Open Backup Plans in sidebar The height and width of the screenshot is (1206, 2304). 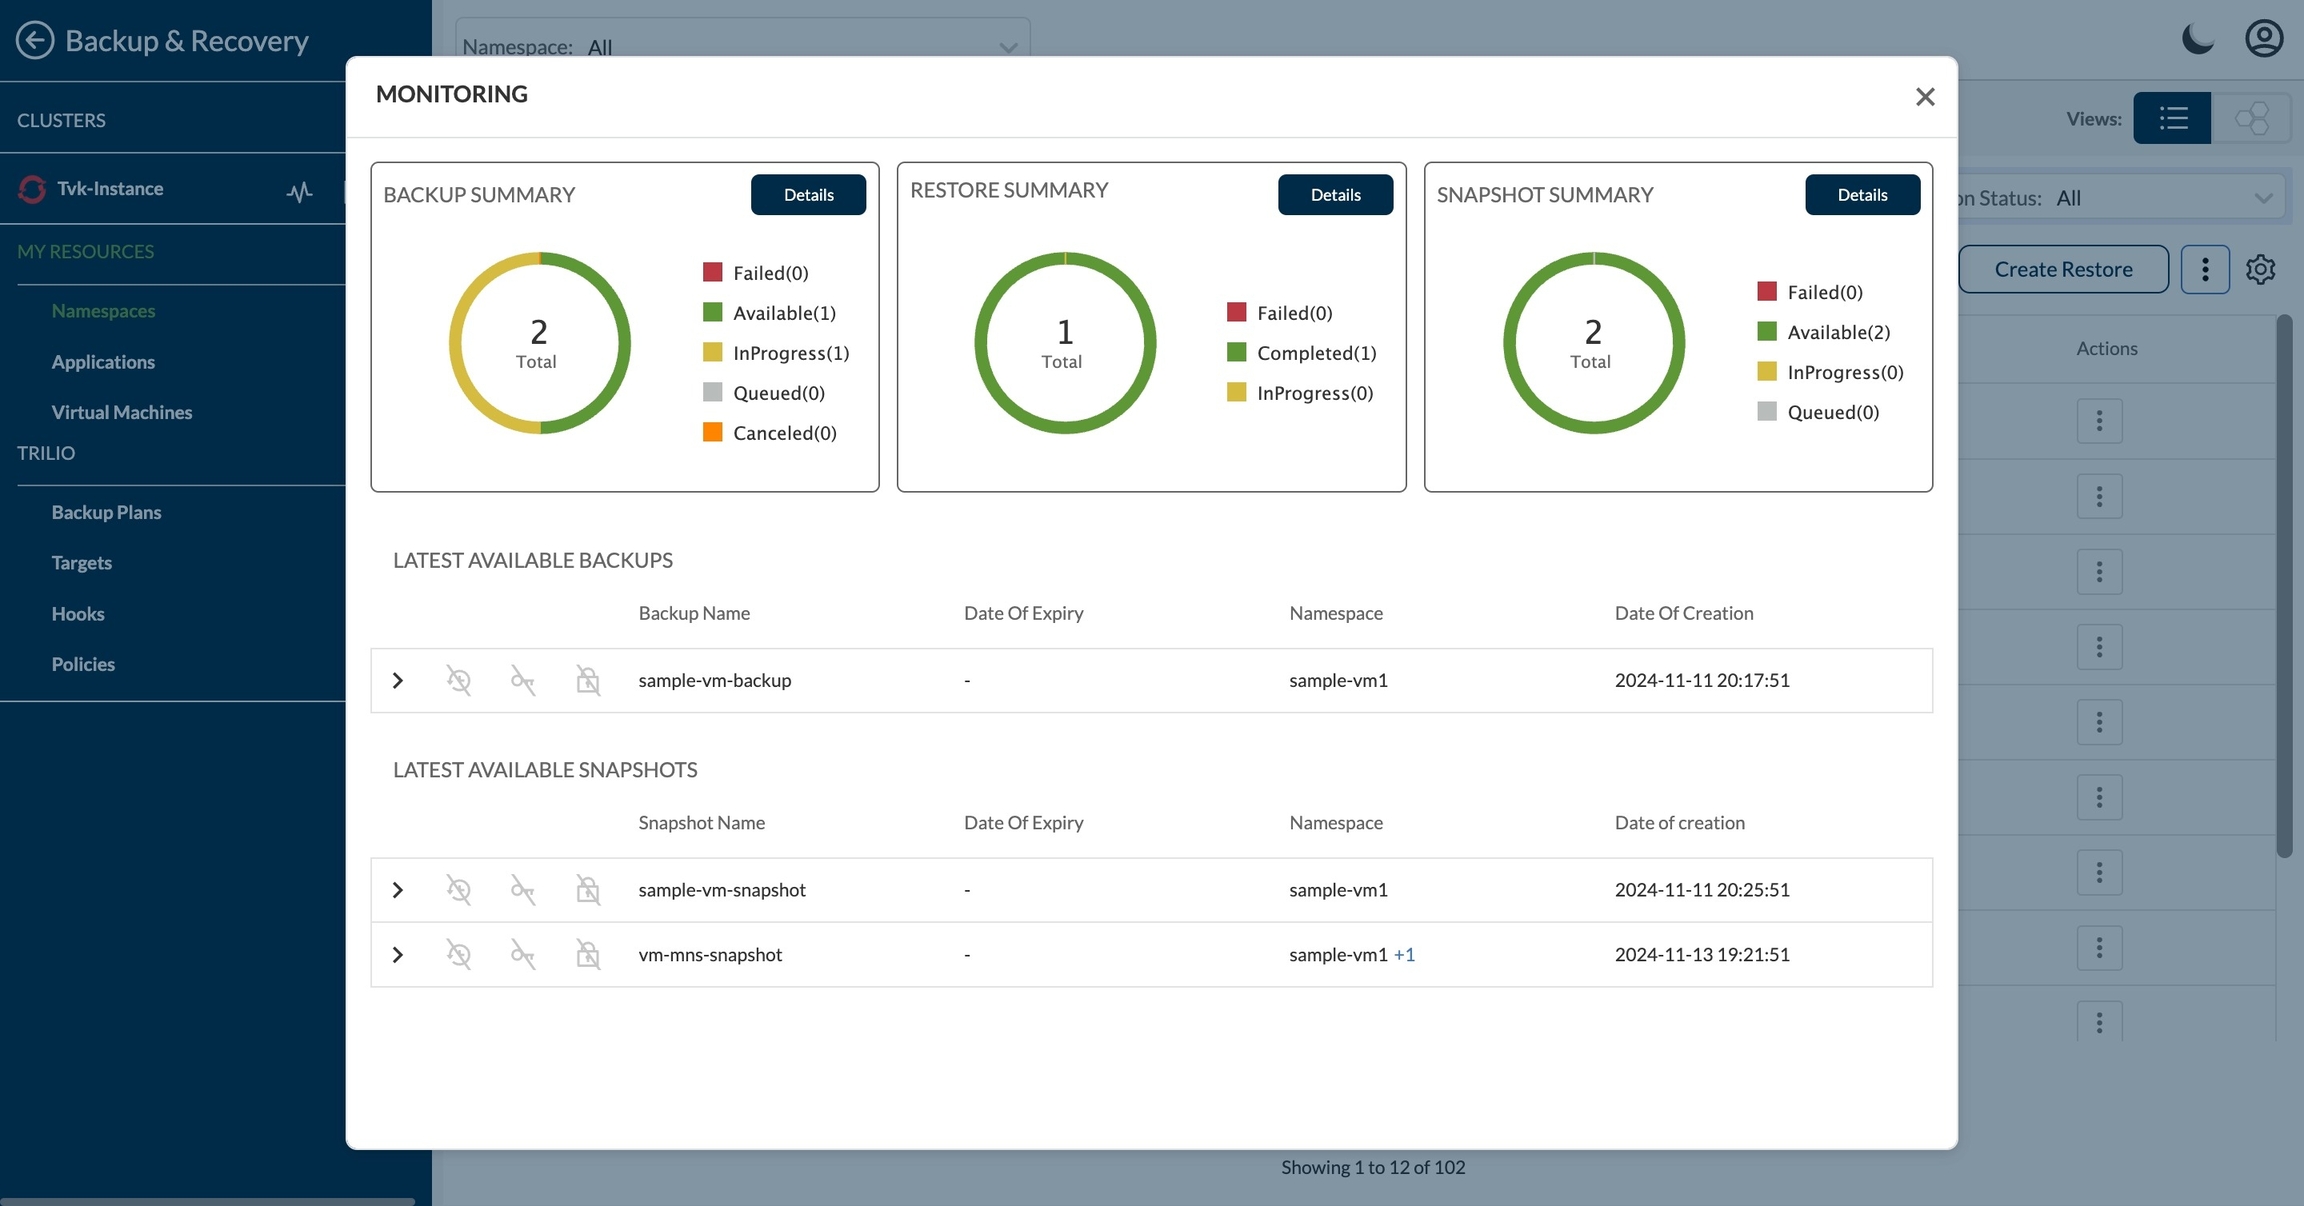[x=106, y=512]
